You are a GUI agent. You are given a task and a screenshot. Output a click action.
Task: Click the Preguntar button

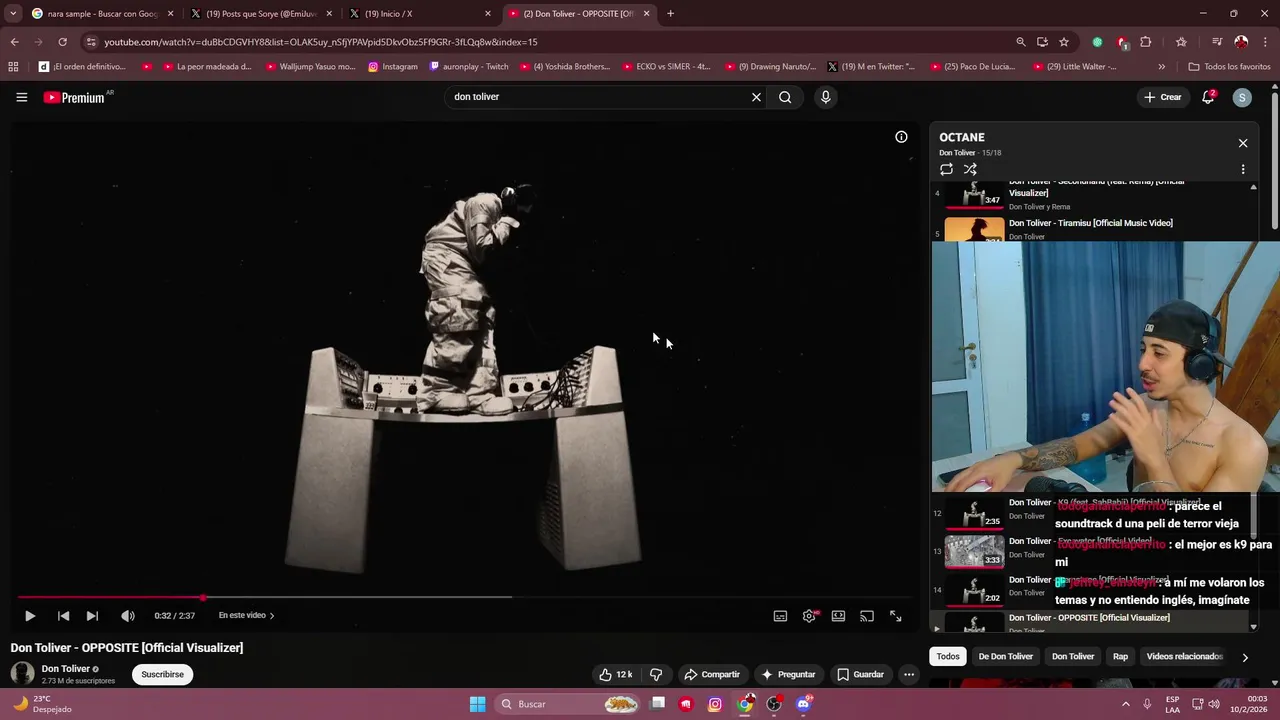coord(788,675)
